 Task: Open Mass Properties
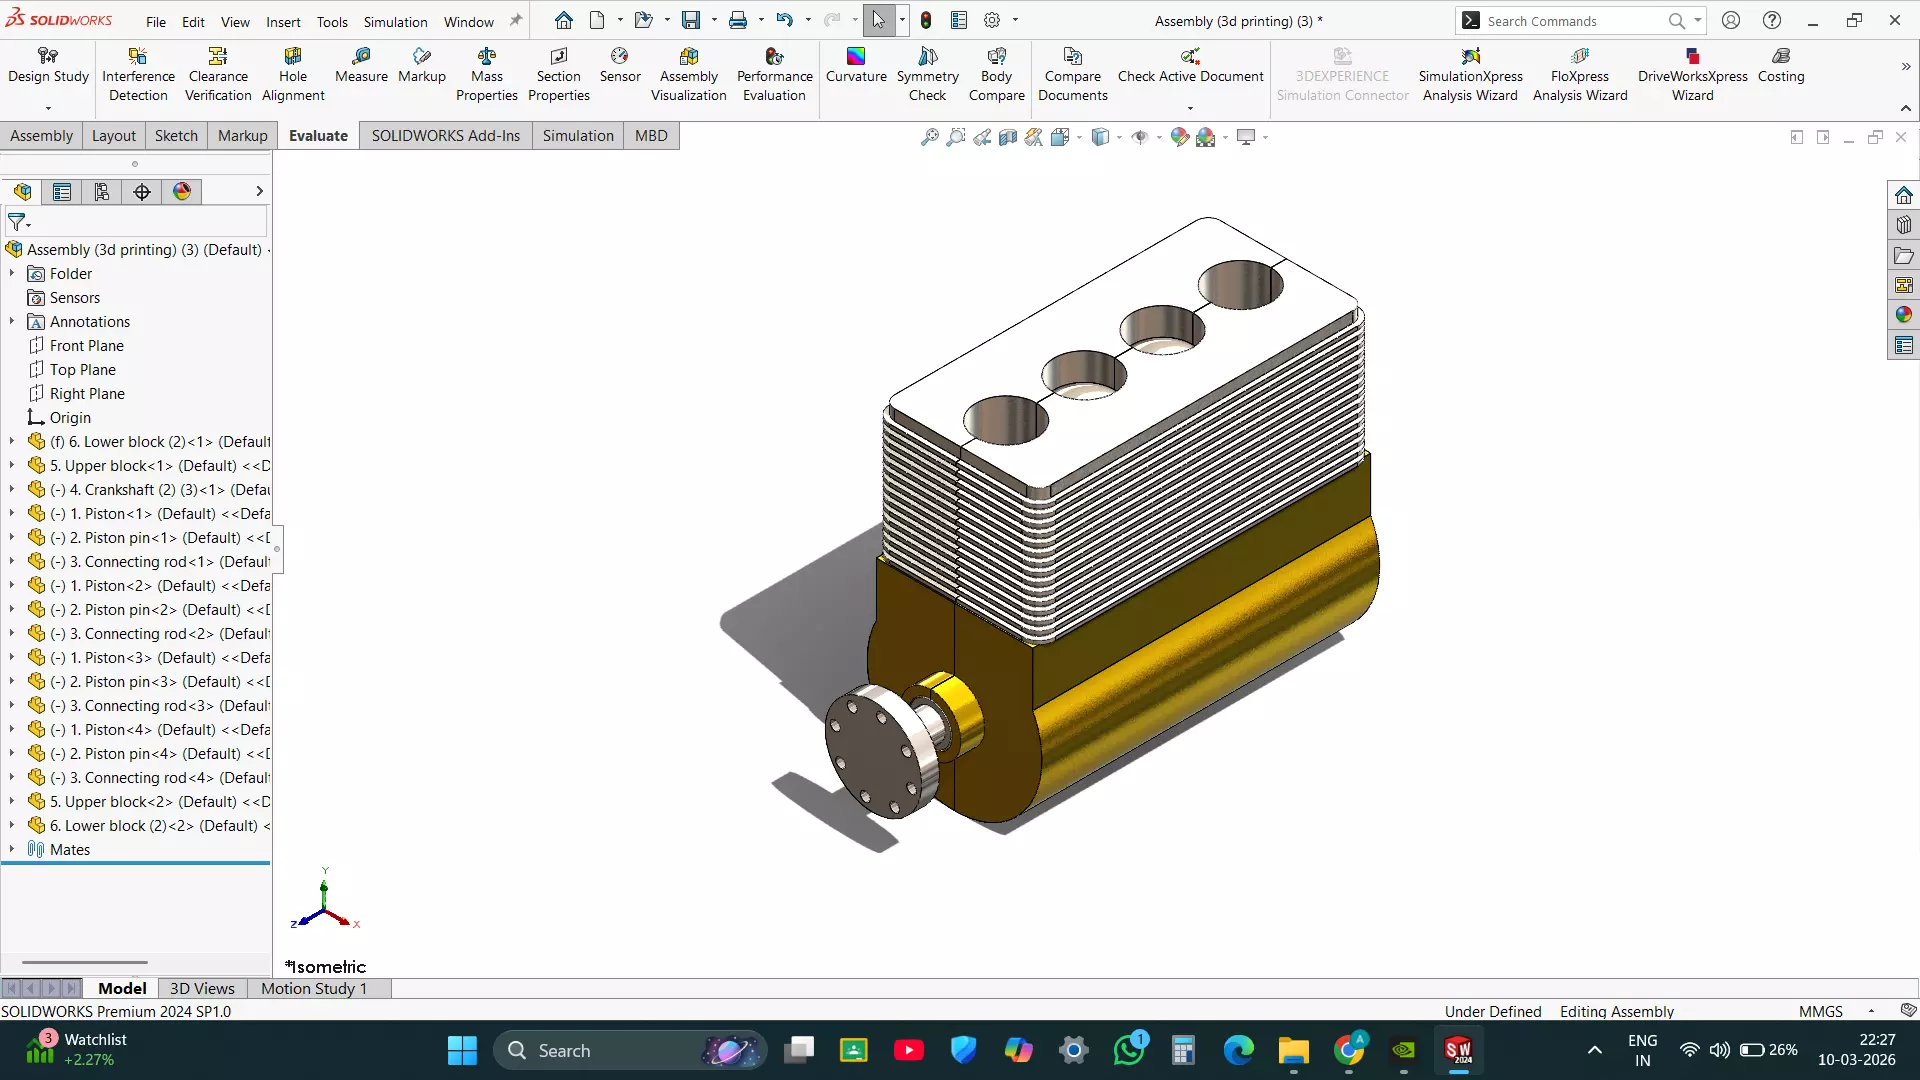486,75
